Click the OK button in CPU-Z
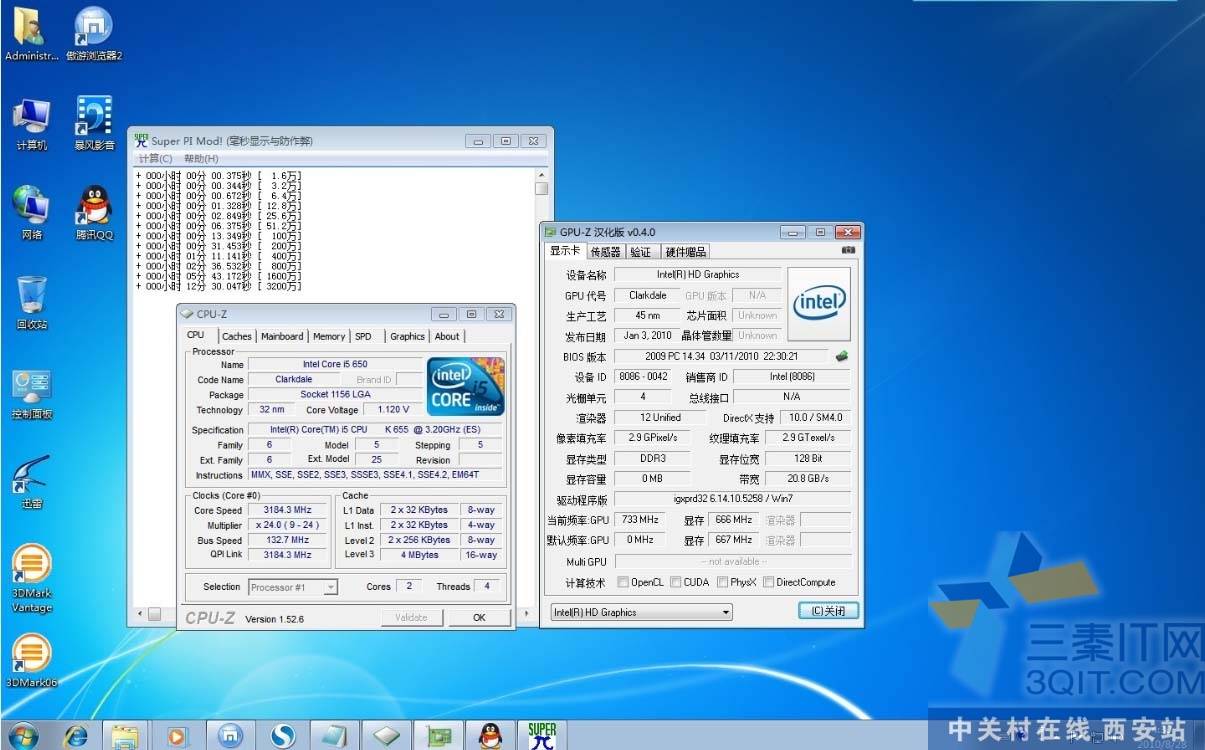This screenshot has width=1205, height=750. [x=479, y=617]
